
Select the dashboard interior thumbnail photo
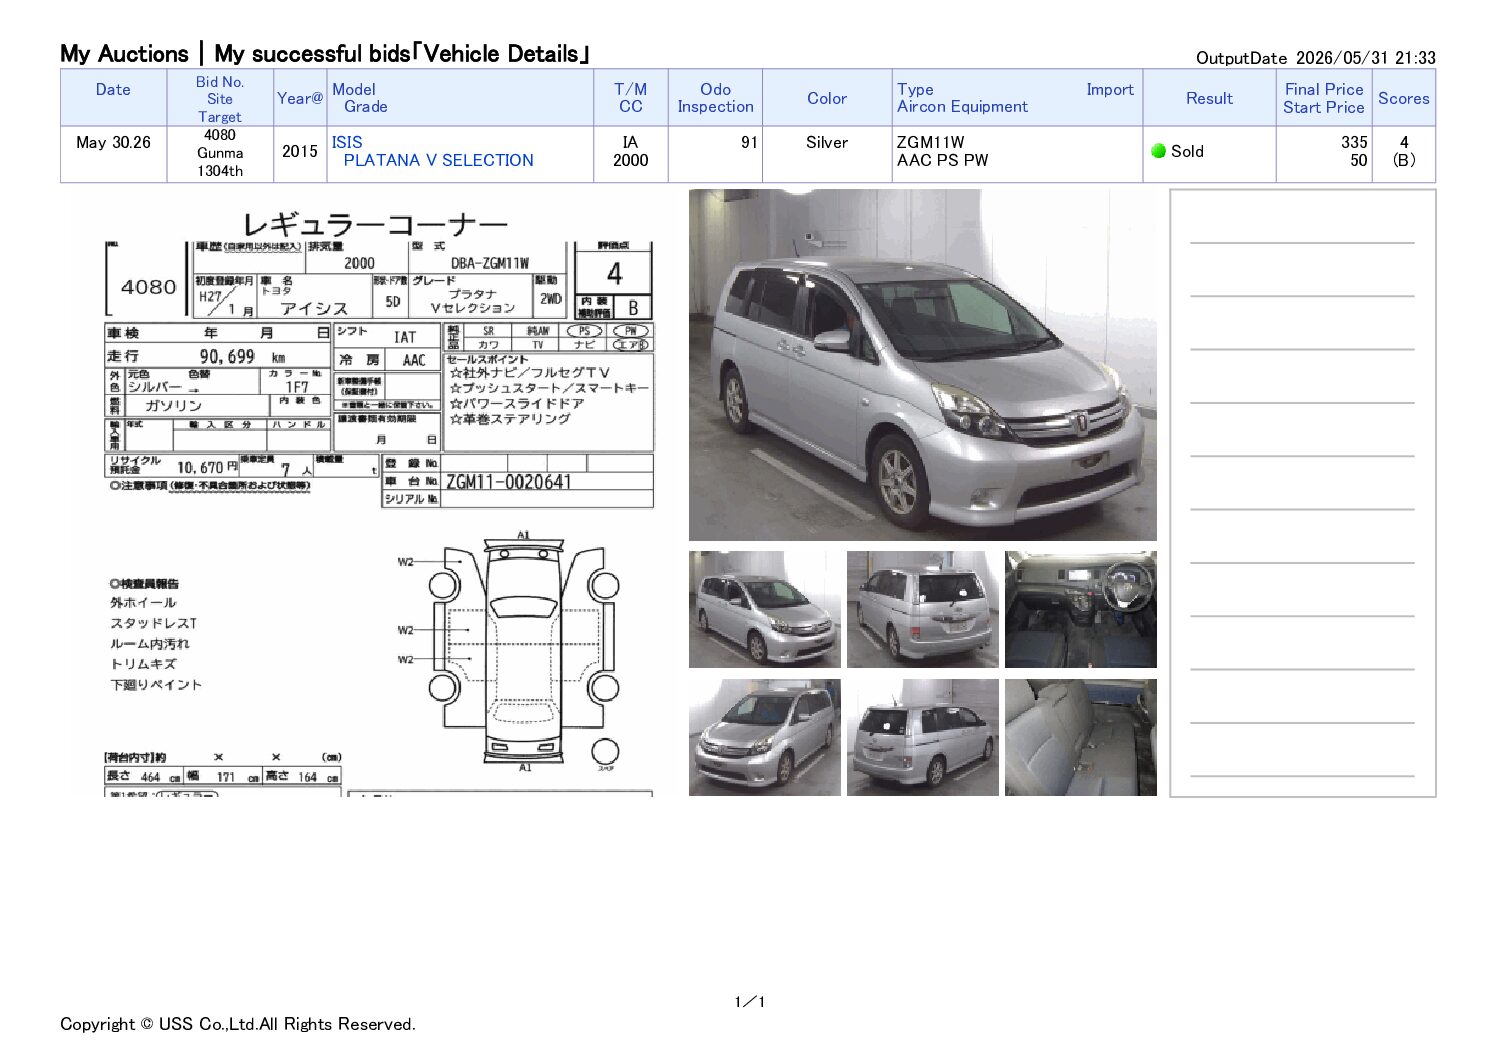point(1080,609)
